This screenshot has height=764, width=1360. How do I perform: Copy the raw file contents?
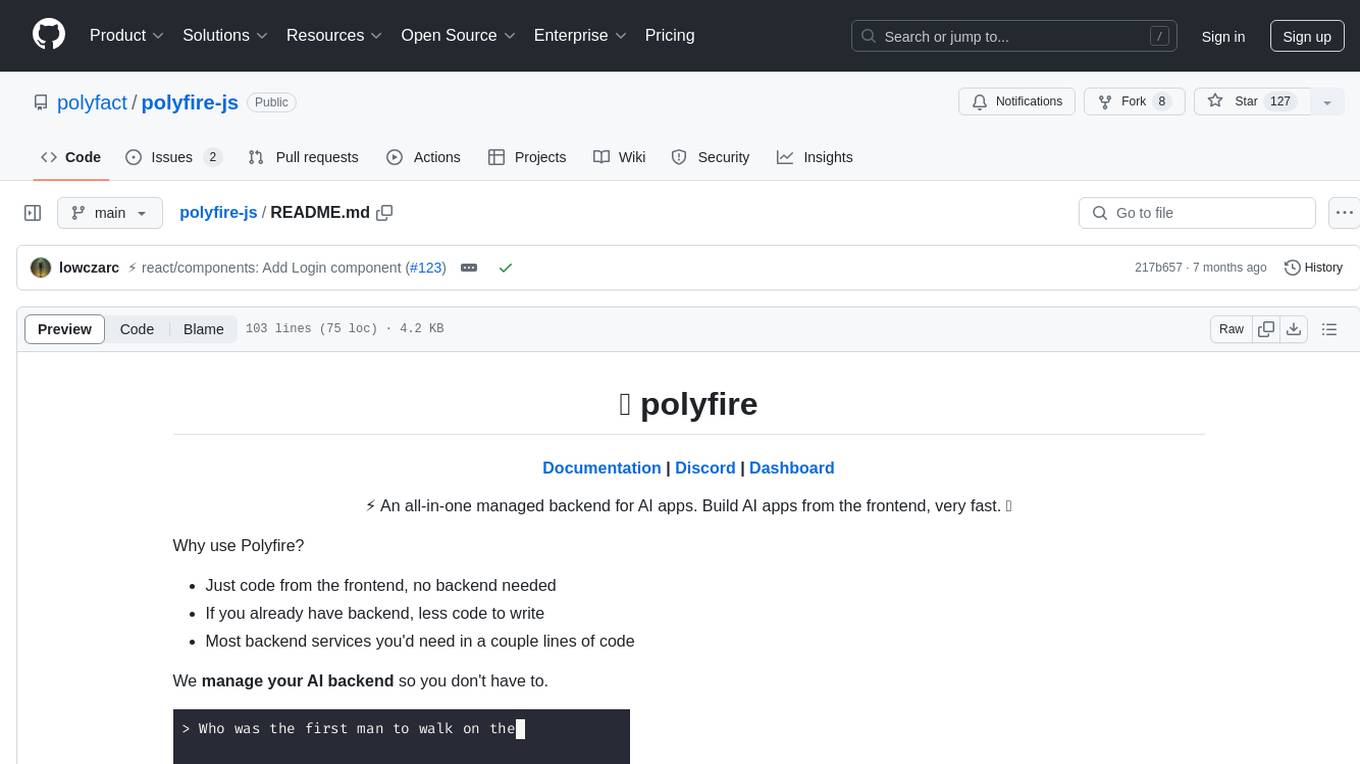1266,329
